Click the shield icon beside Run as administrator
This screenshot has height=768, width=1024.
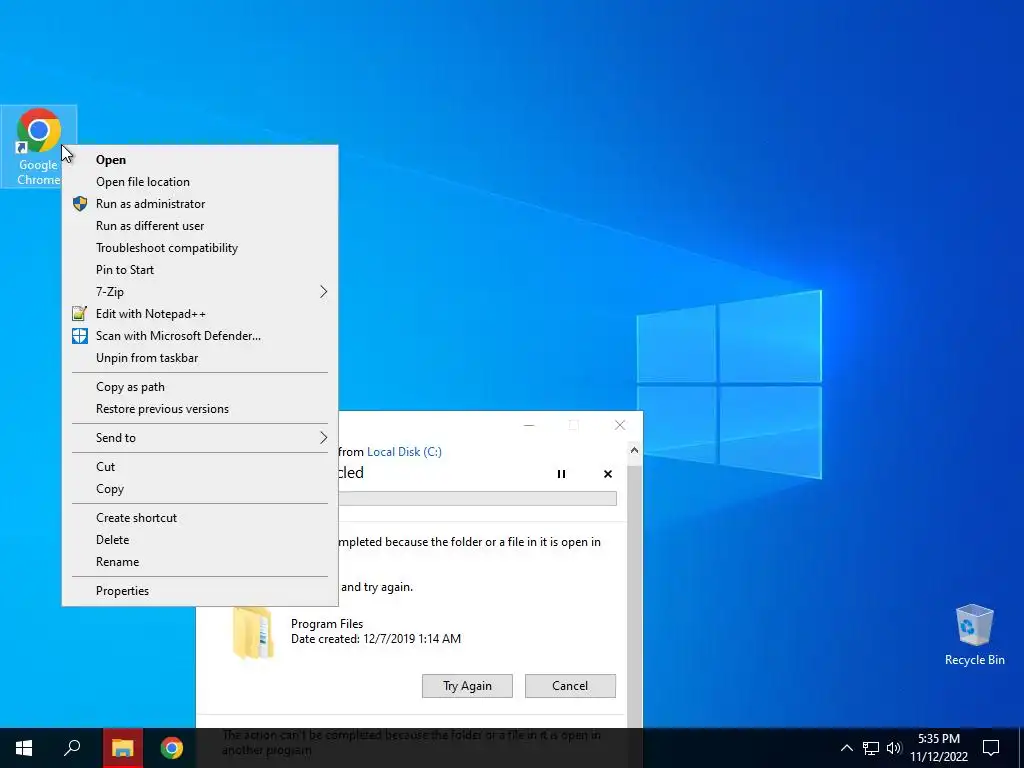(80, 204)
